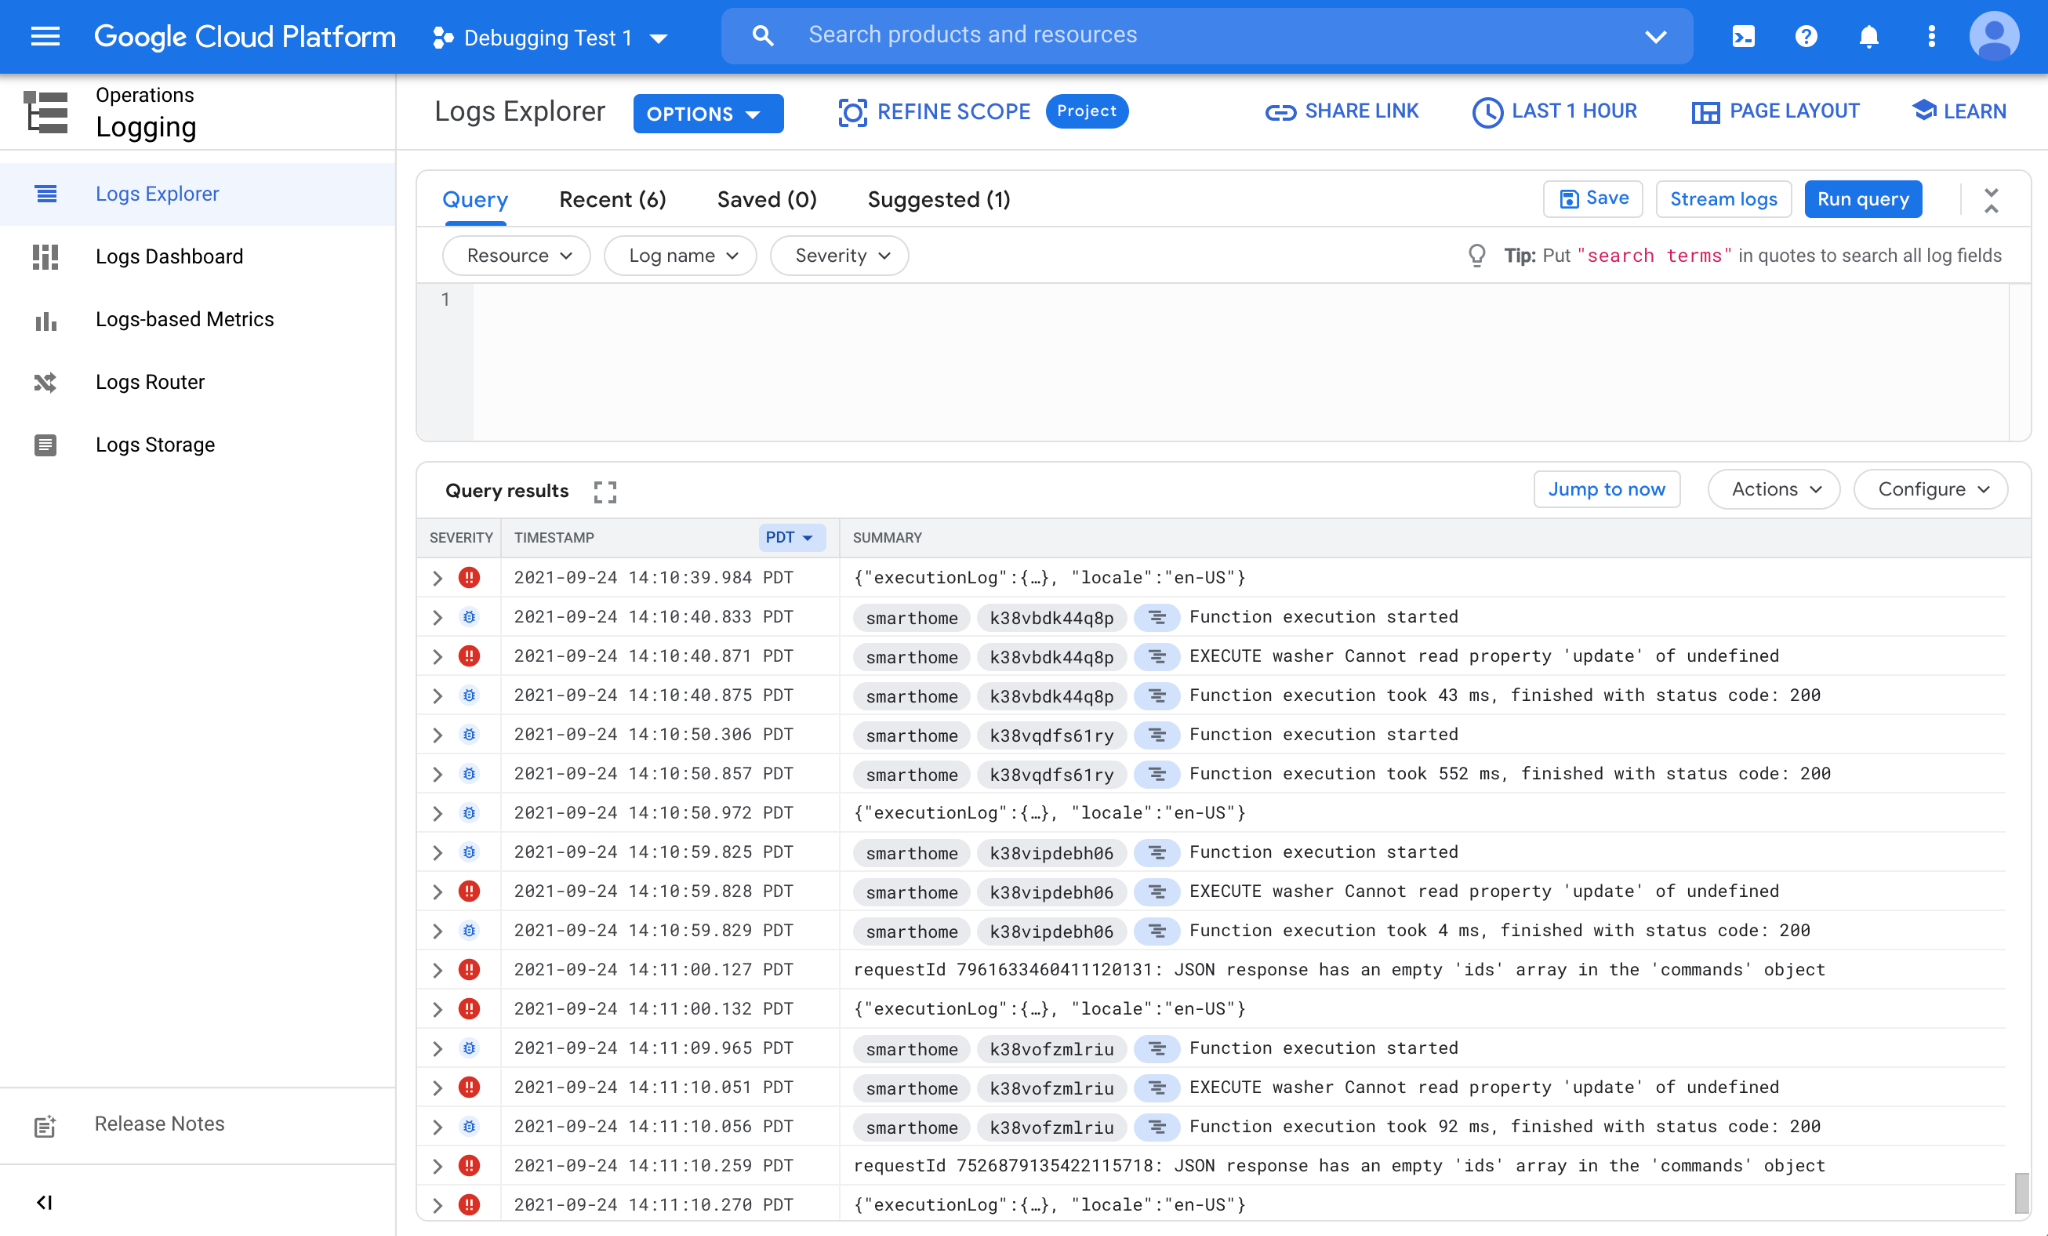Open the Severity filter dropdown

coord(840,256)
